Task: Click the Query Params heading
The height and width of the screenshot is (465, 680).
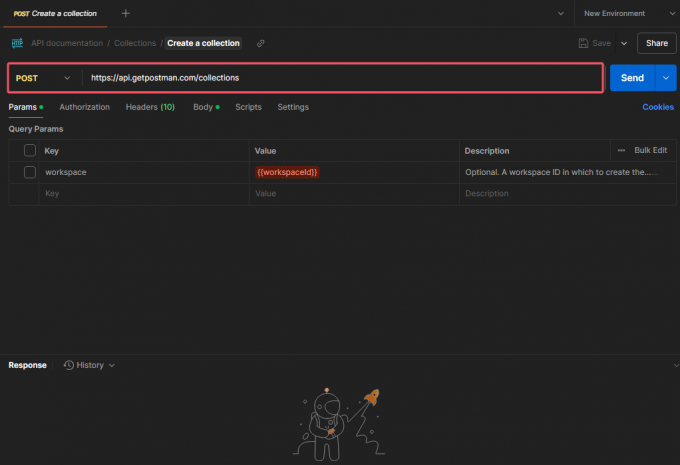Action: tap(36, 129)
